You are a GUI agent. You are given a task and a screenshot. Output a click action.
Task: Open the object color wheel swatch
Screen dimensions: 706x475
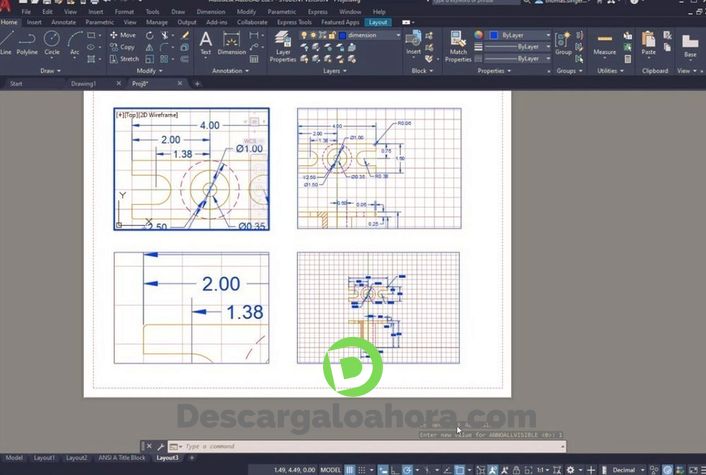click(x=478, y=35)
